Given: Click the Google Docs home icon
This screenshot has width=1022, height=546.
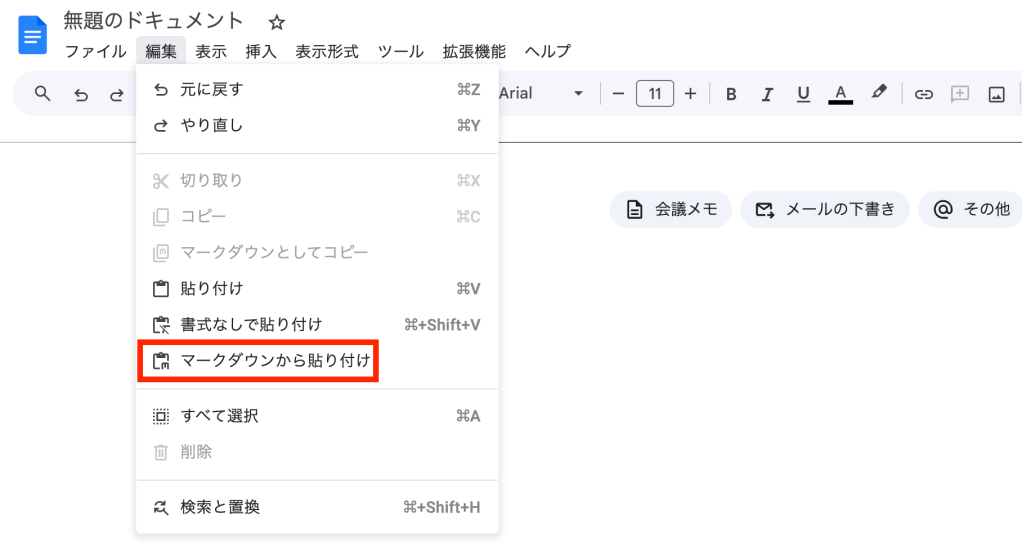Looking at the screenshot, I should click(x=33, y=35).
